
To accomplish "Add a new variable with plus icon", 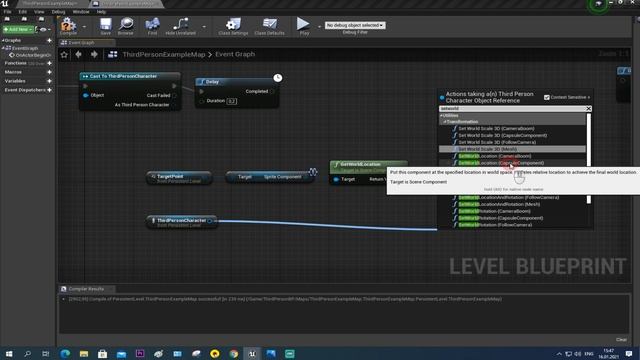I will pos(49,81).
